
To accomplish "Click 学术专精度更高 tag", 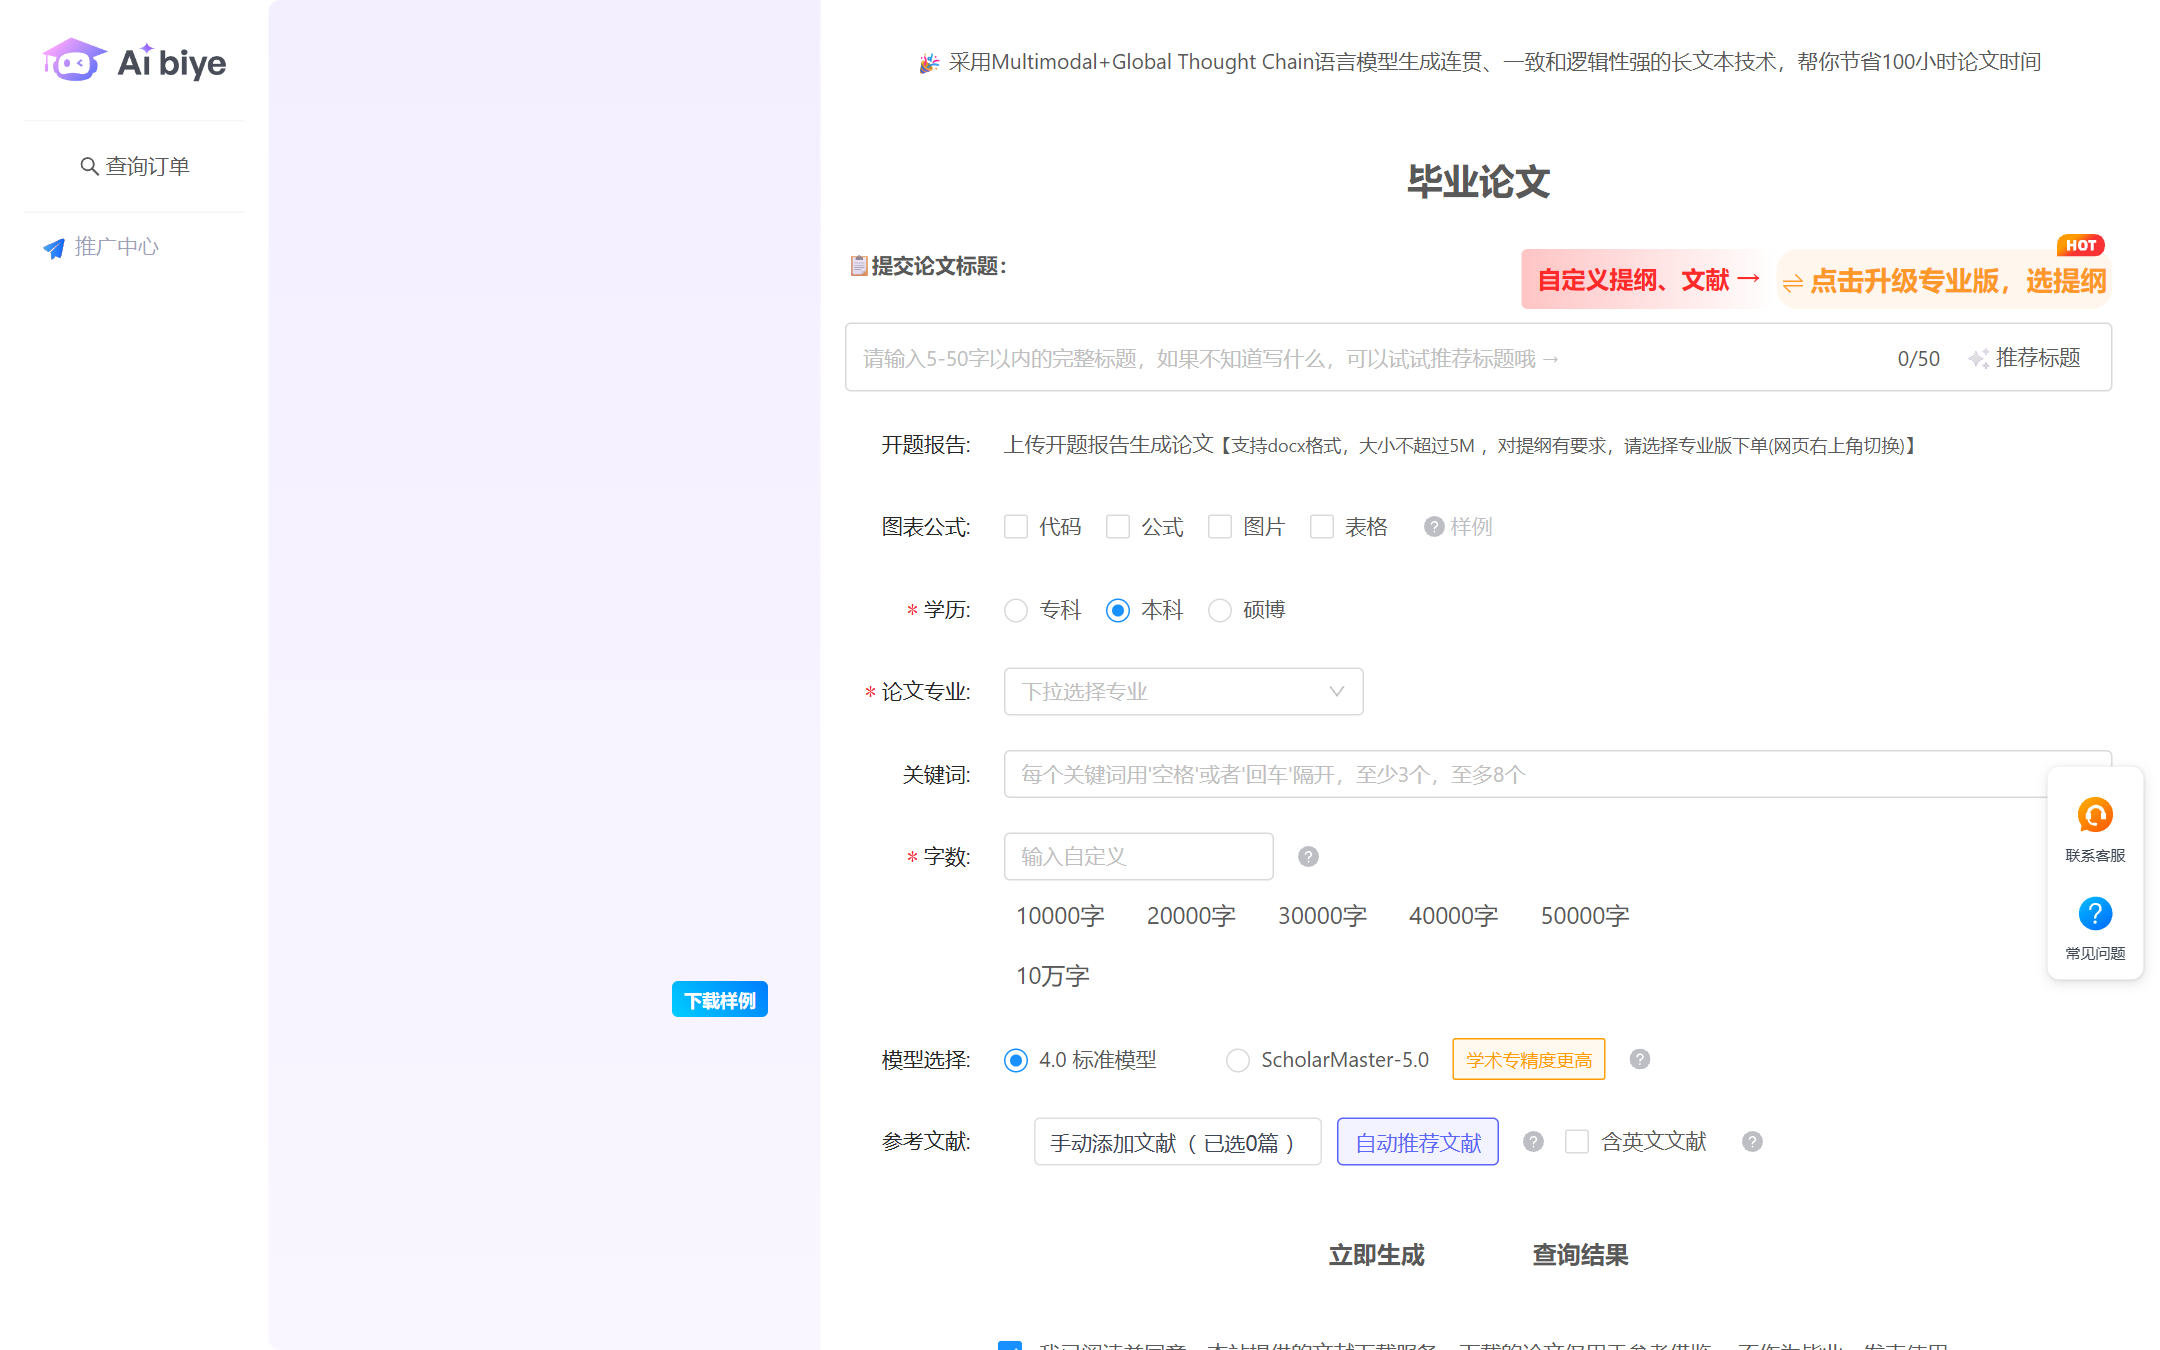I will tap(1529, 1060).
